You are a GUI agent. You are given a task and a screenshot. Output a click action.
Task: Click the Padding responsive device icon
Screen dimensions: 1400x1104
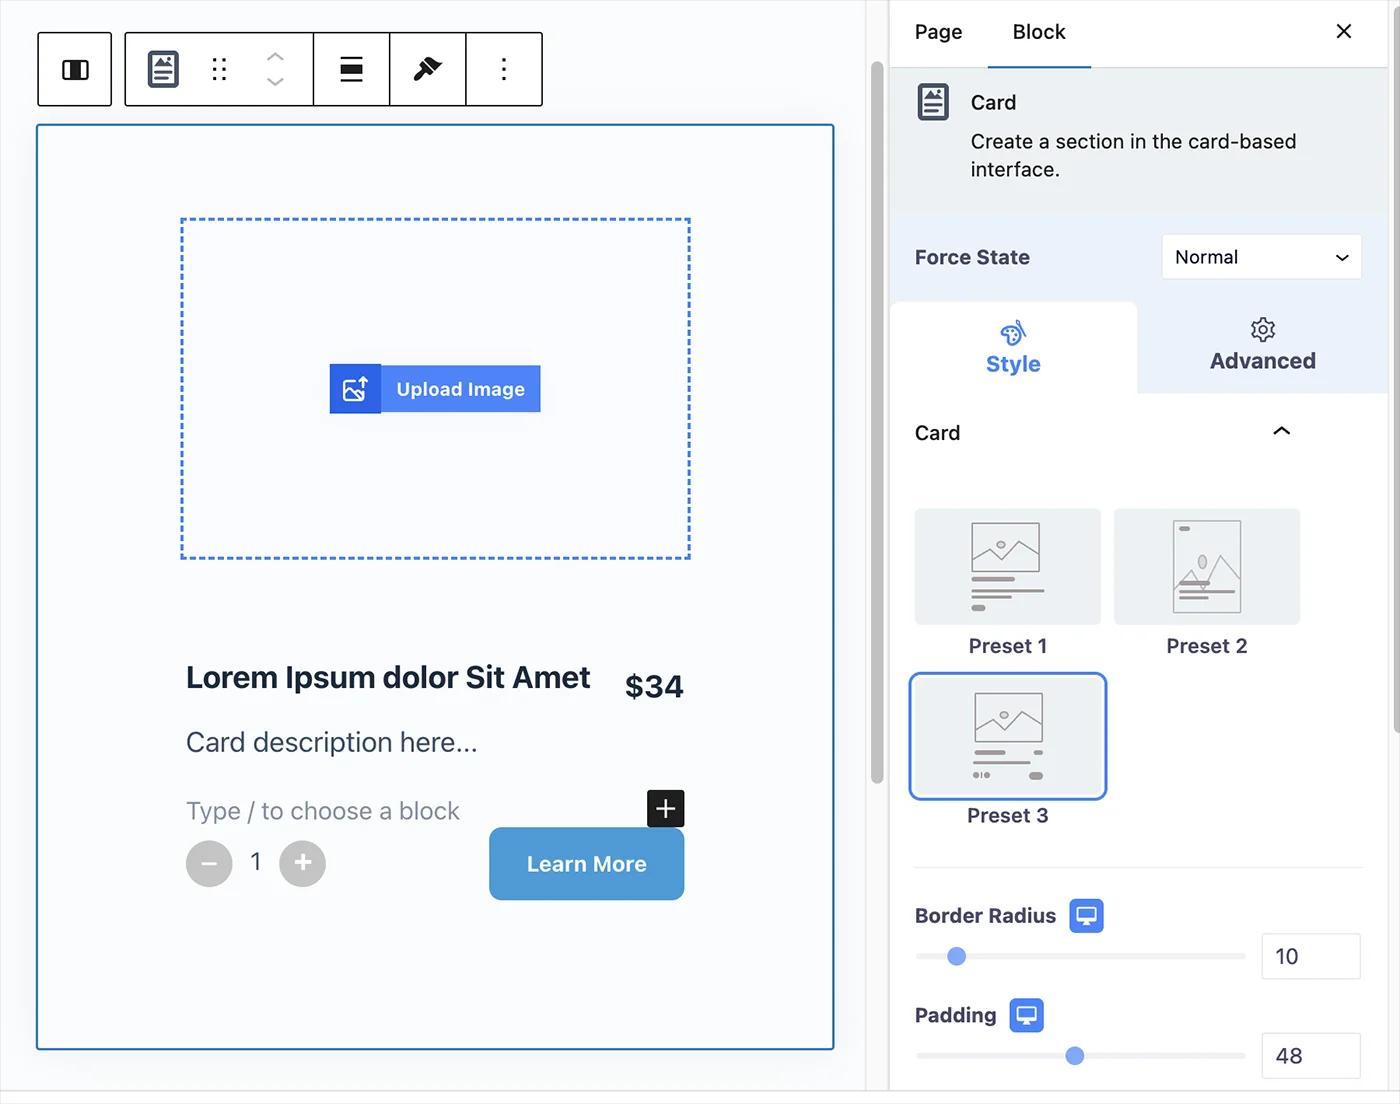point(1027,1014)
